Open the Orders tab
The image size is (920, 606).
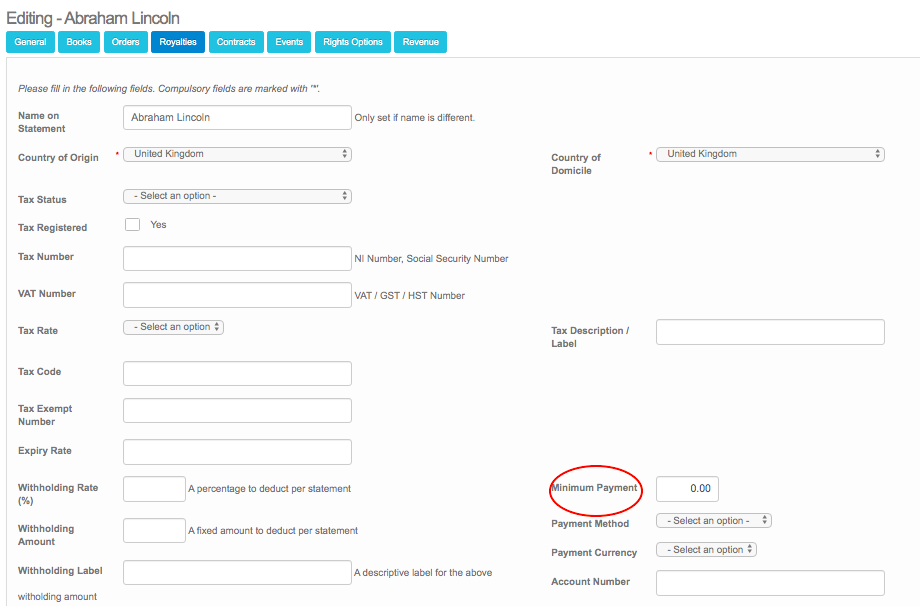click(x=125, y=42)
